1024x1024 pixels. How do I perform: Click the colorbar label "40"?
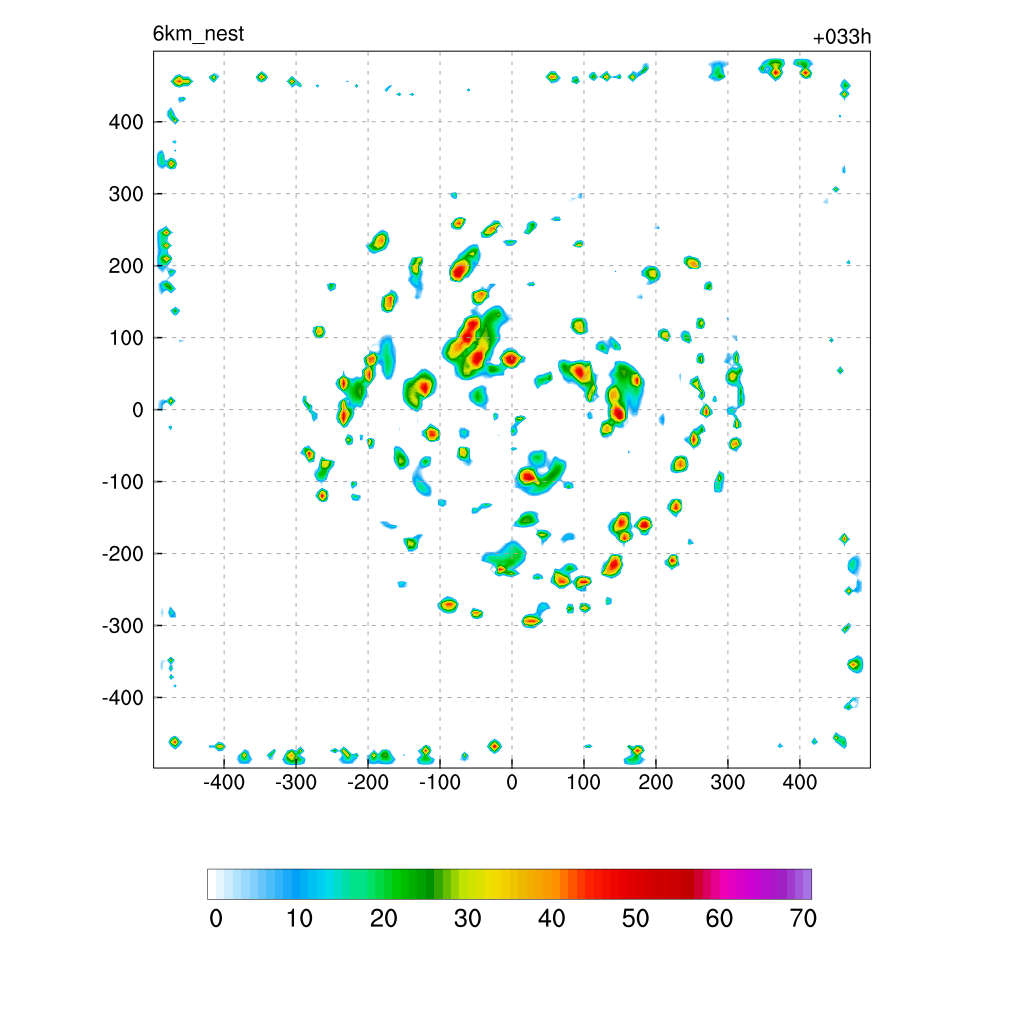[x=551, y=919]
